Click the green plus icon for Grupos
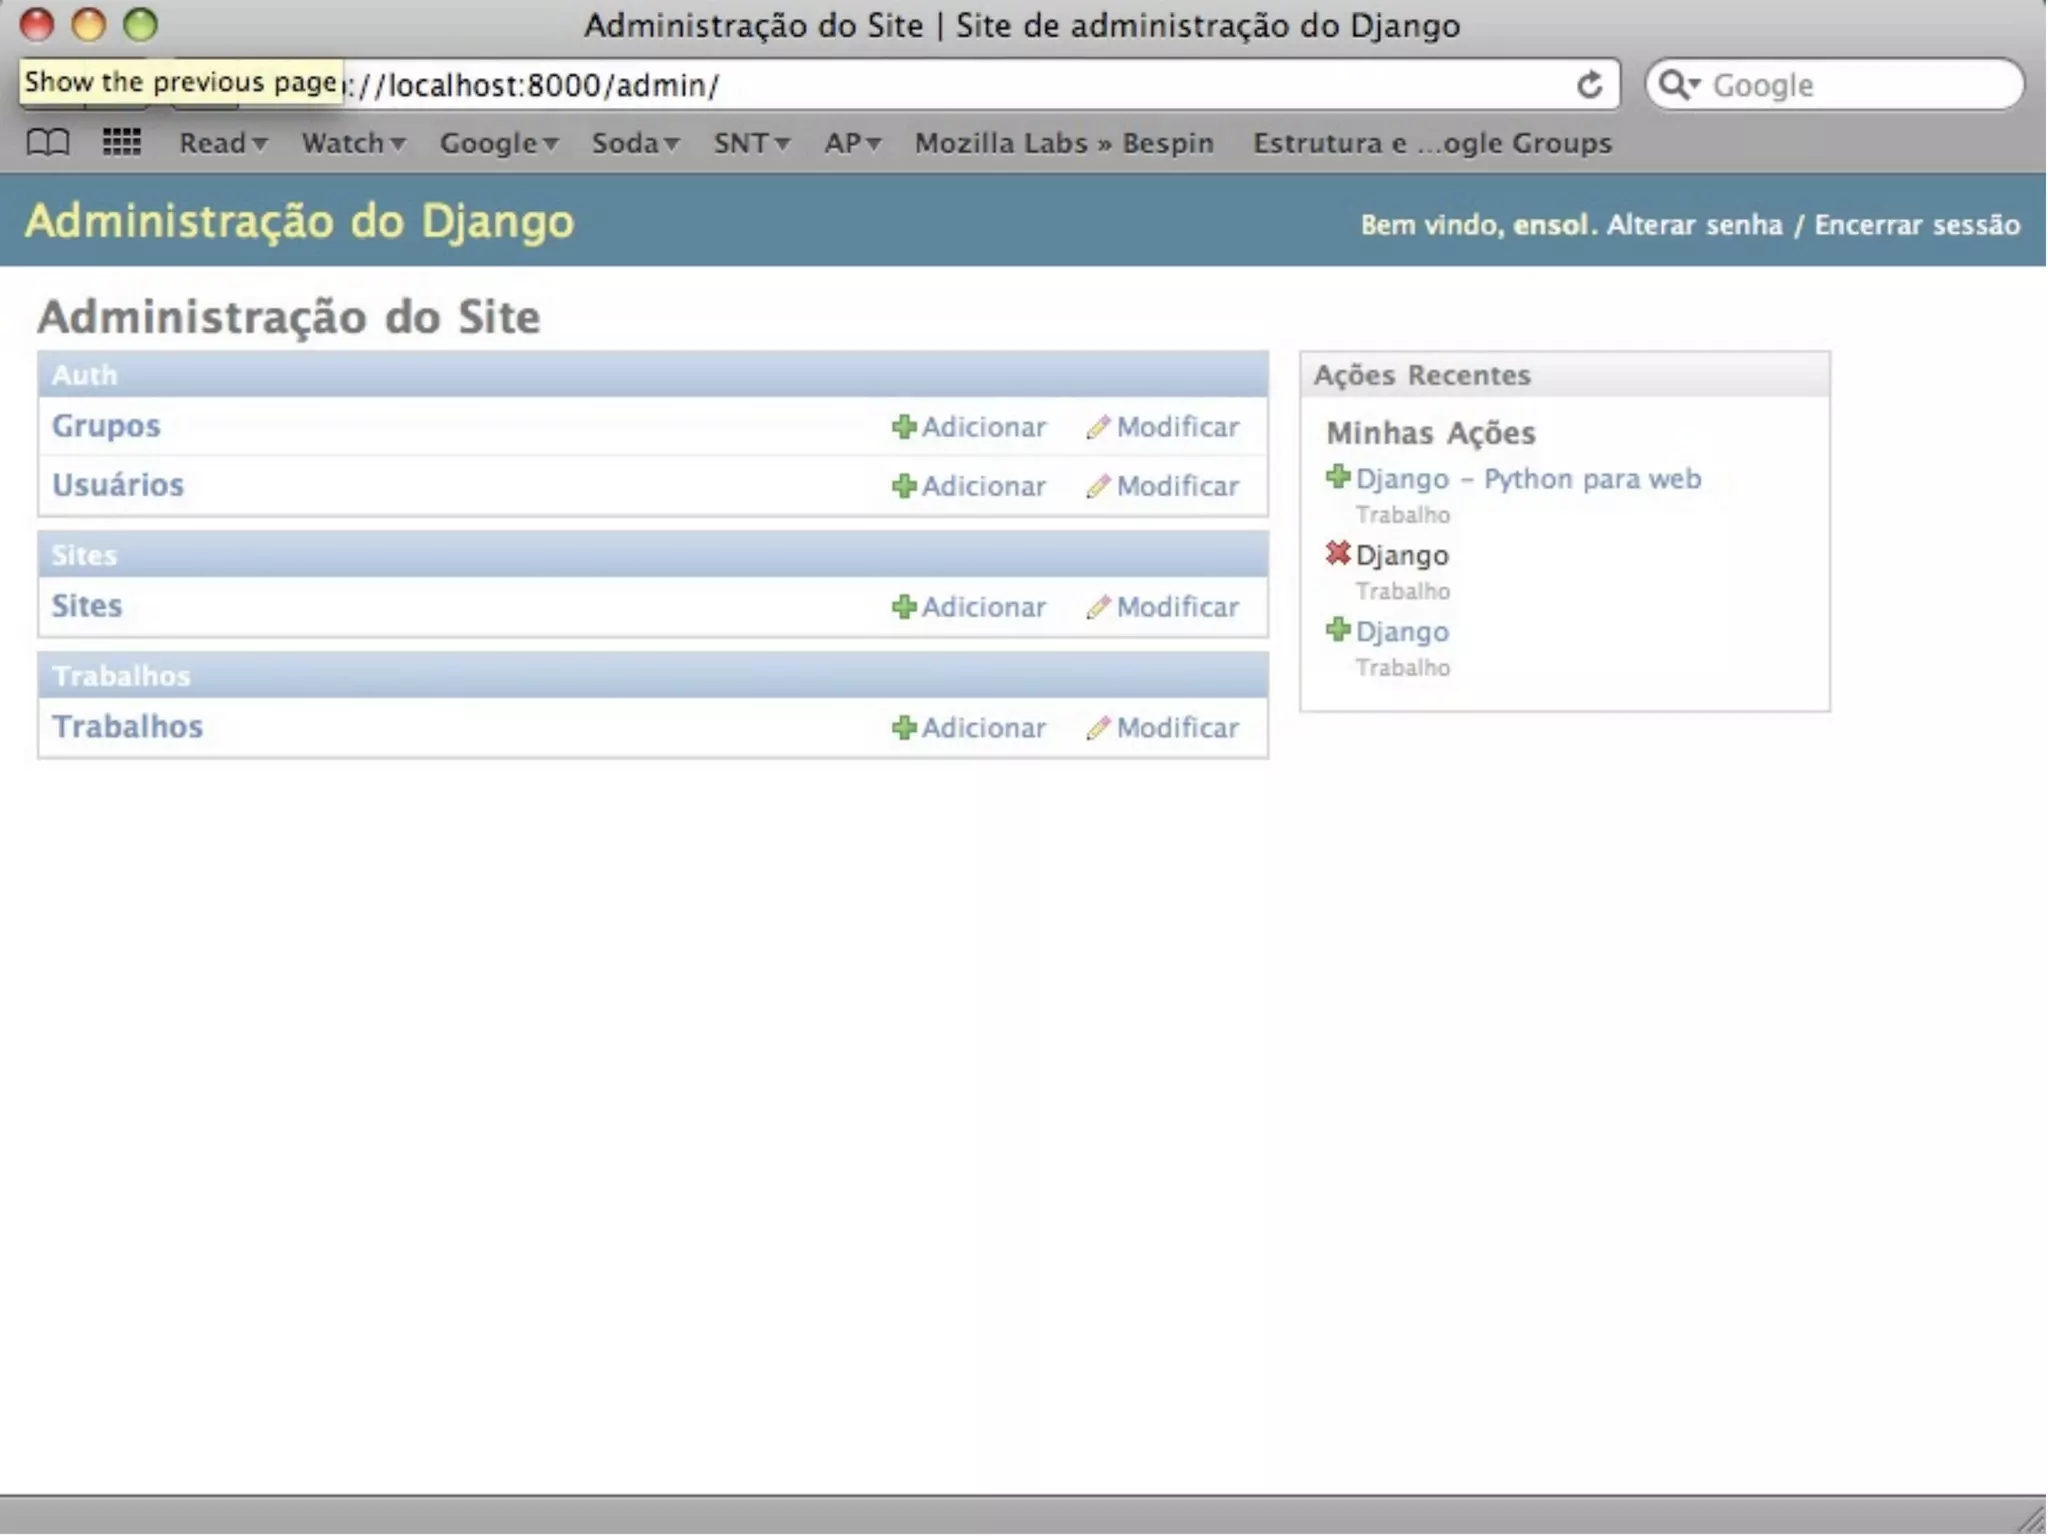The image size is (2048, 1536). pos(904,427)
